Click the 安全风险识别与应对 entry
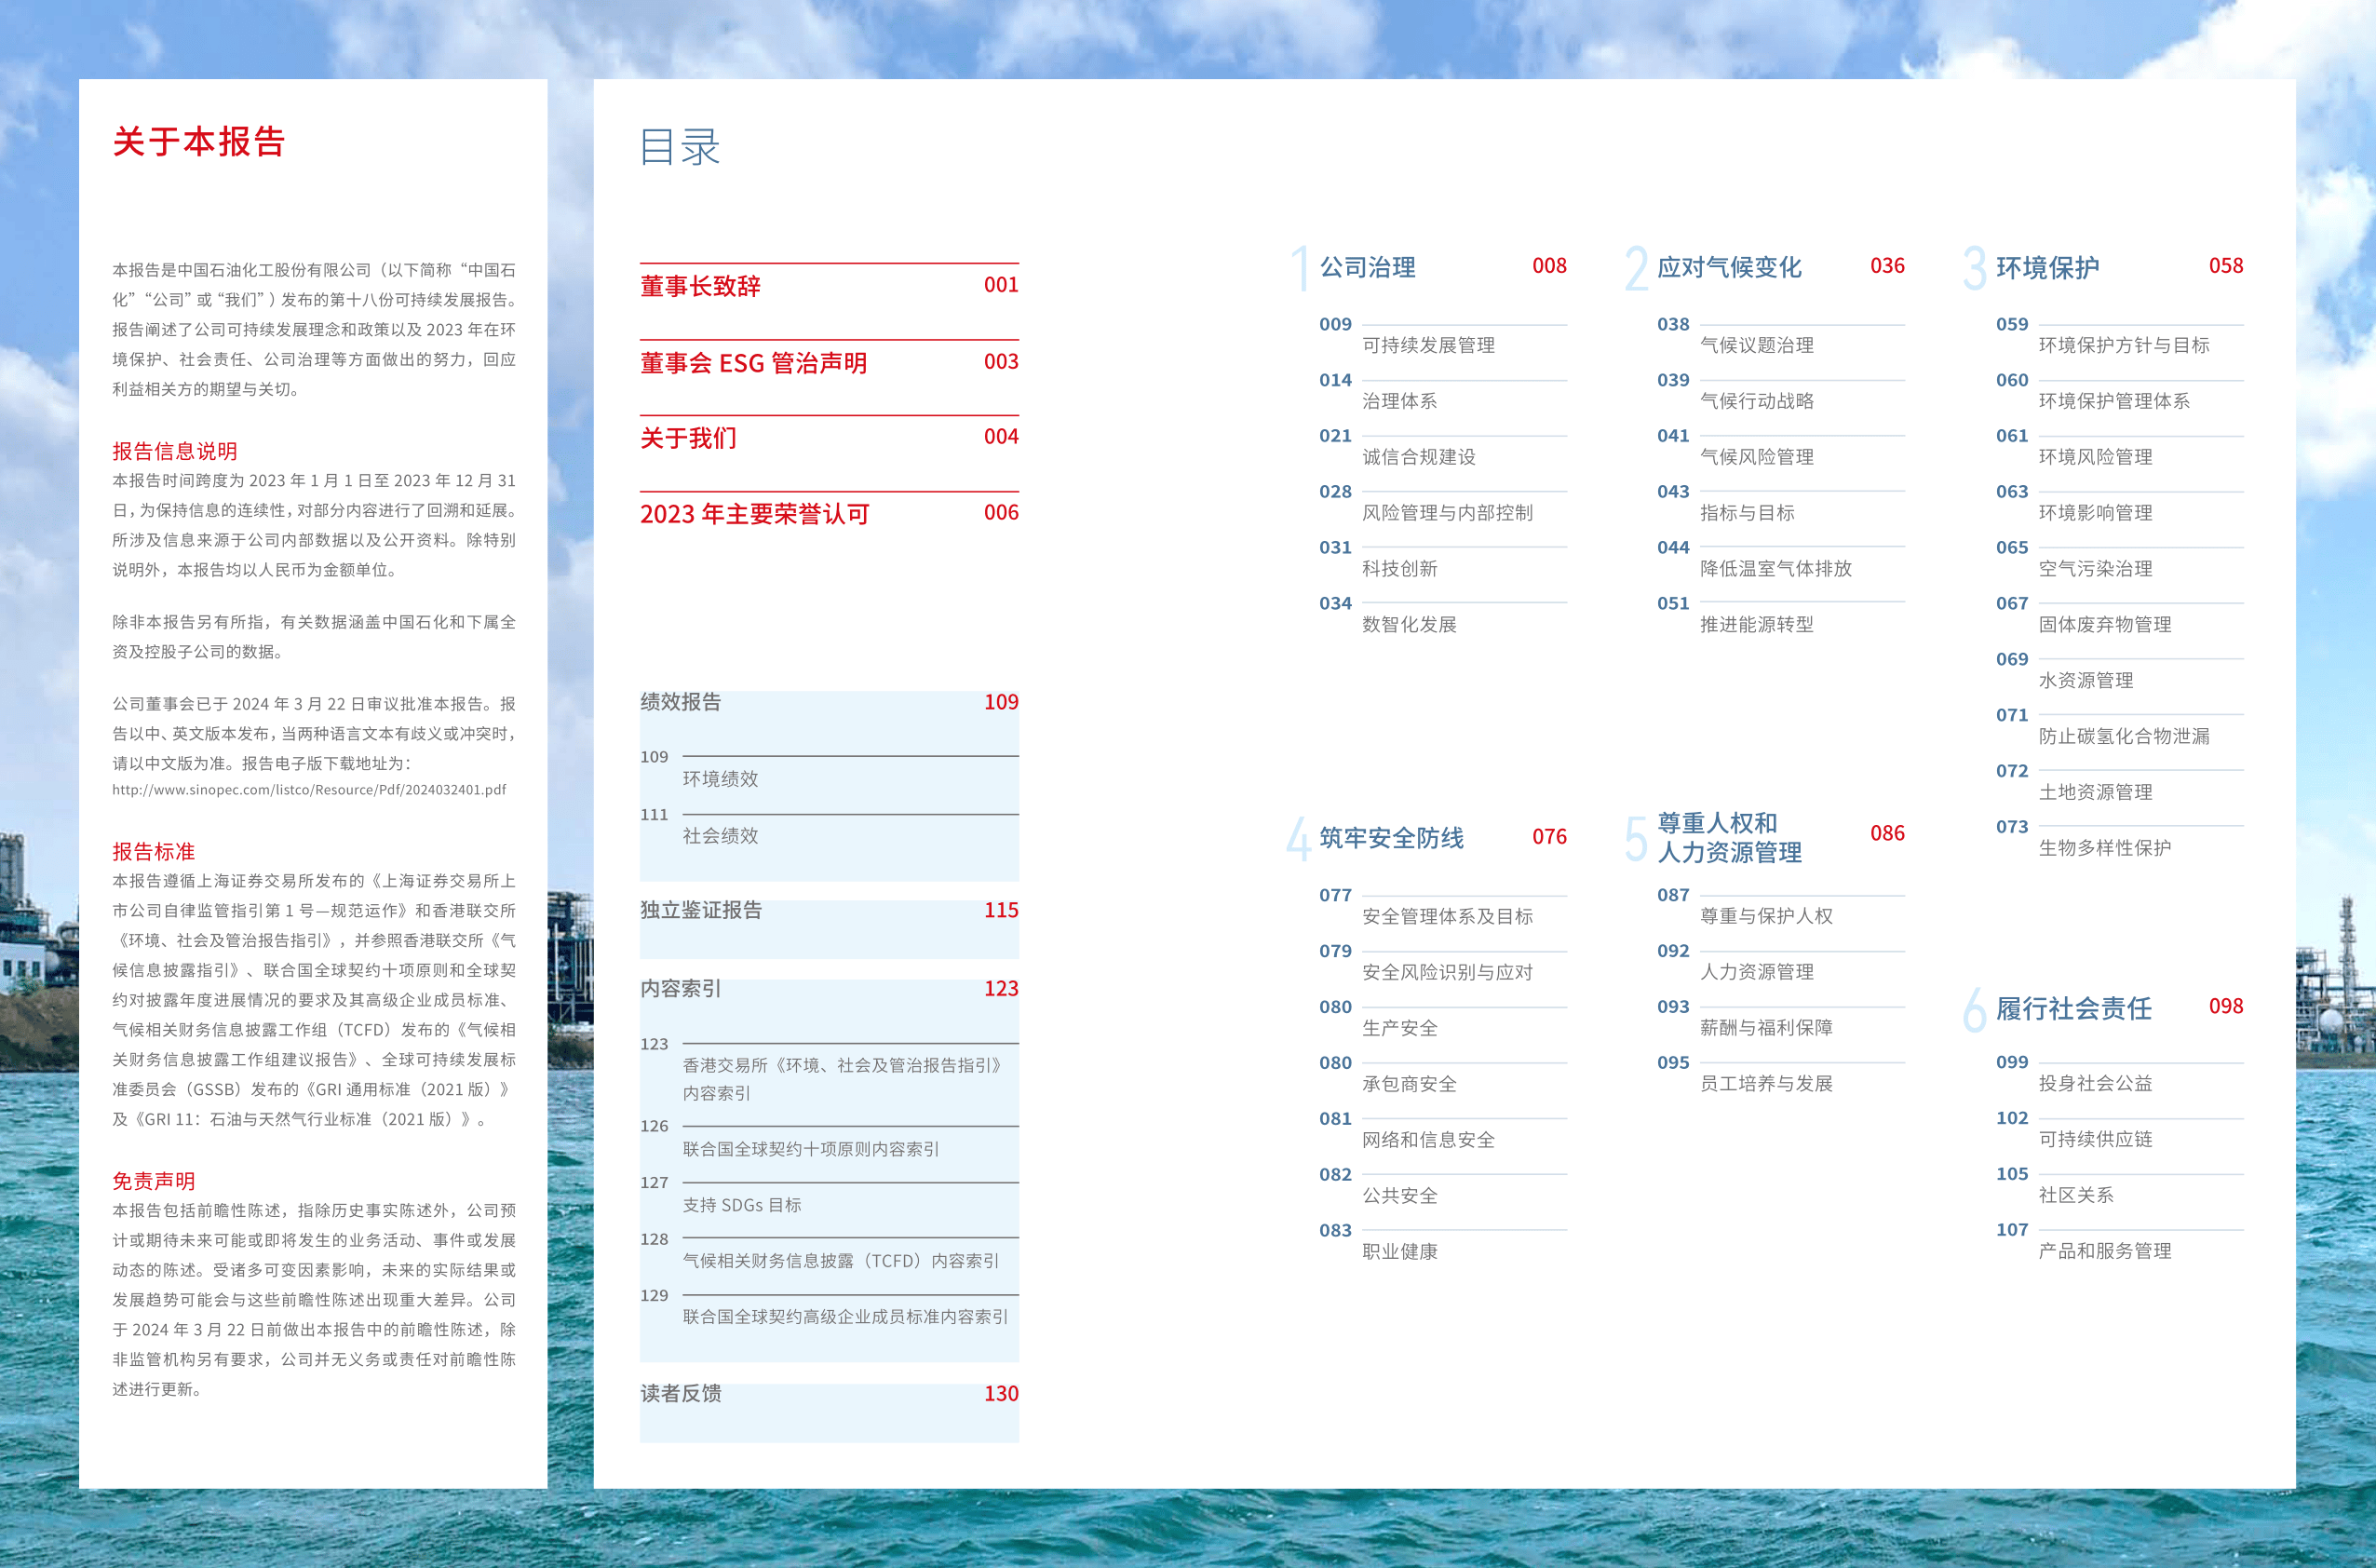2376x1568 pixels. click(x=1447, y=973)
